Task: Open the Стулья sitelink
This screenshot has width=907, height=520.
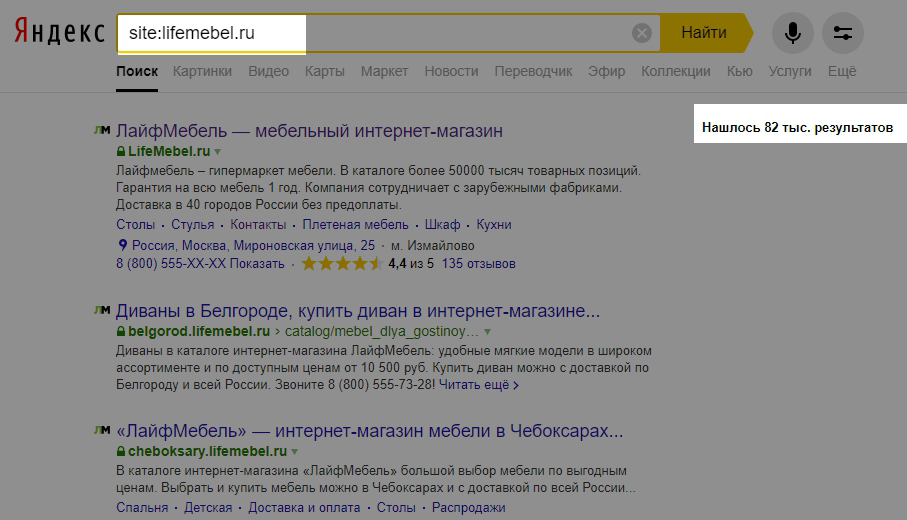Action: (x=193, y=224)
